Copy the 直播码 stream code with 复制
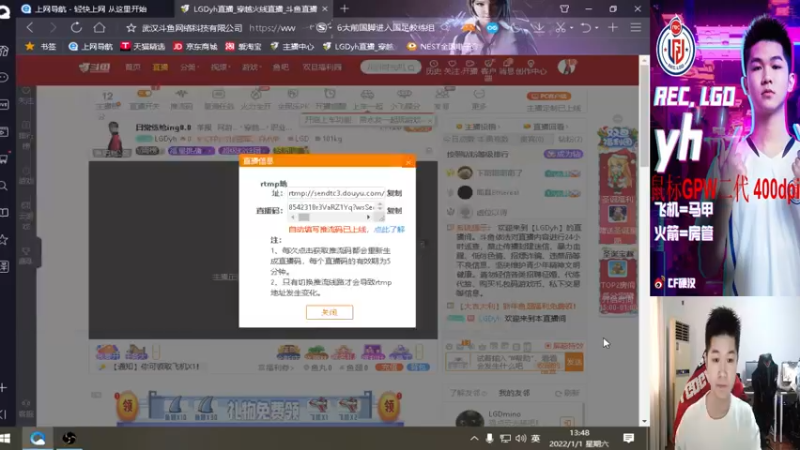This screenshot has width=800, height=450. (394, 211)
